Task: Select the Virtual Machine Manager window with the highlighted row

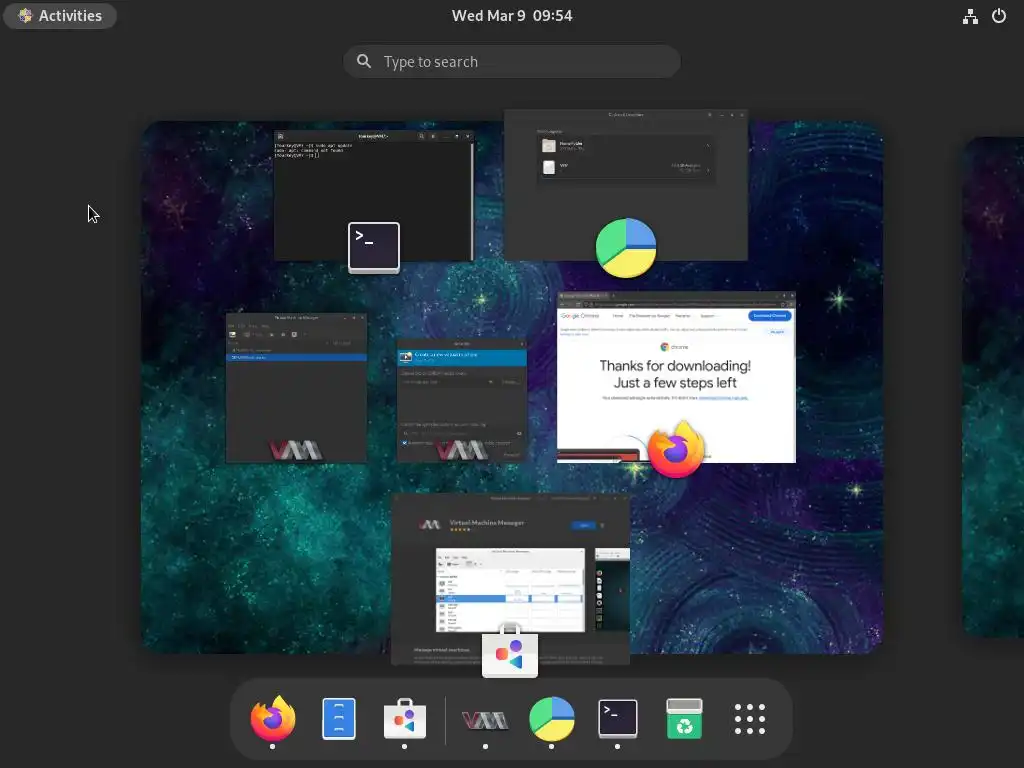Action: click(x=296, y=388)
